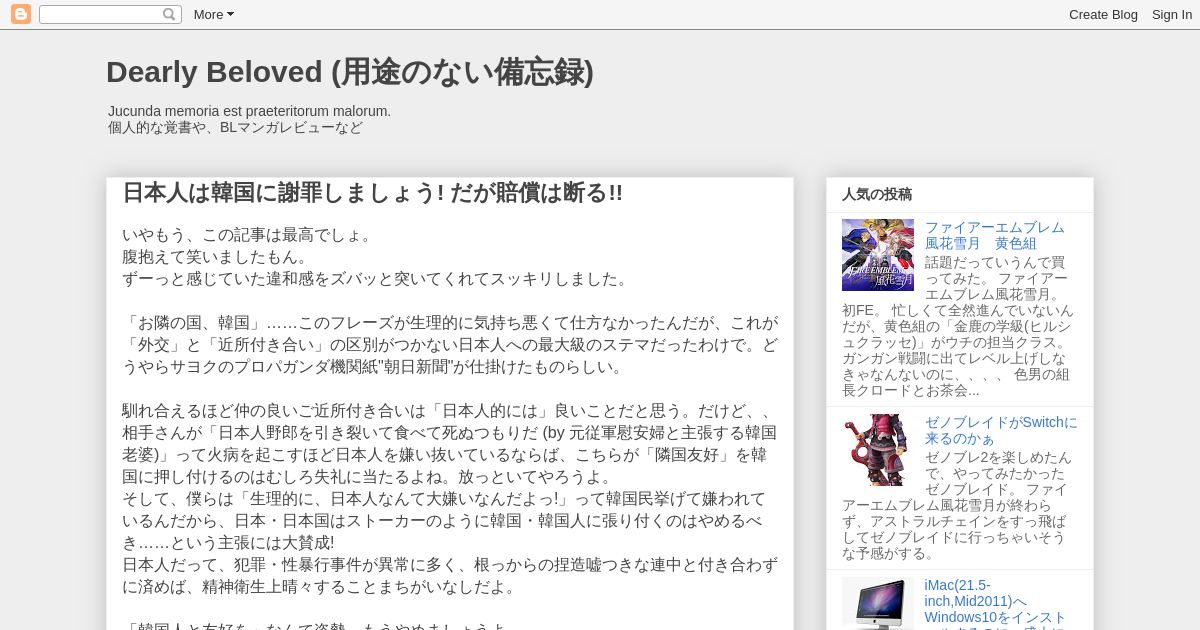
Task: Click the search magnifier icon in navbar
Action: 170,14
